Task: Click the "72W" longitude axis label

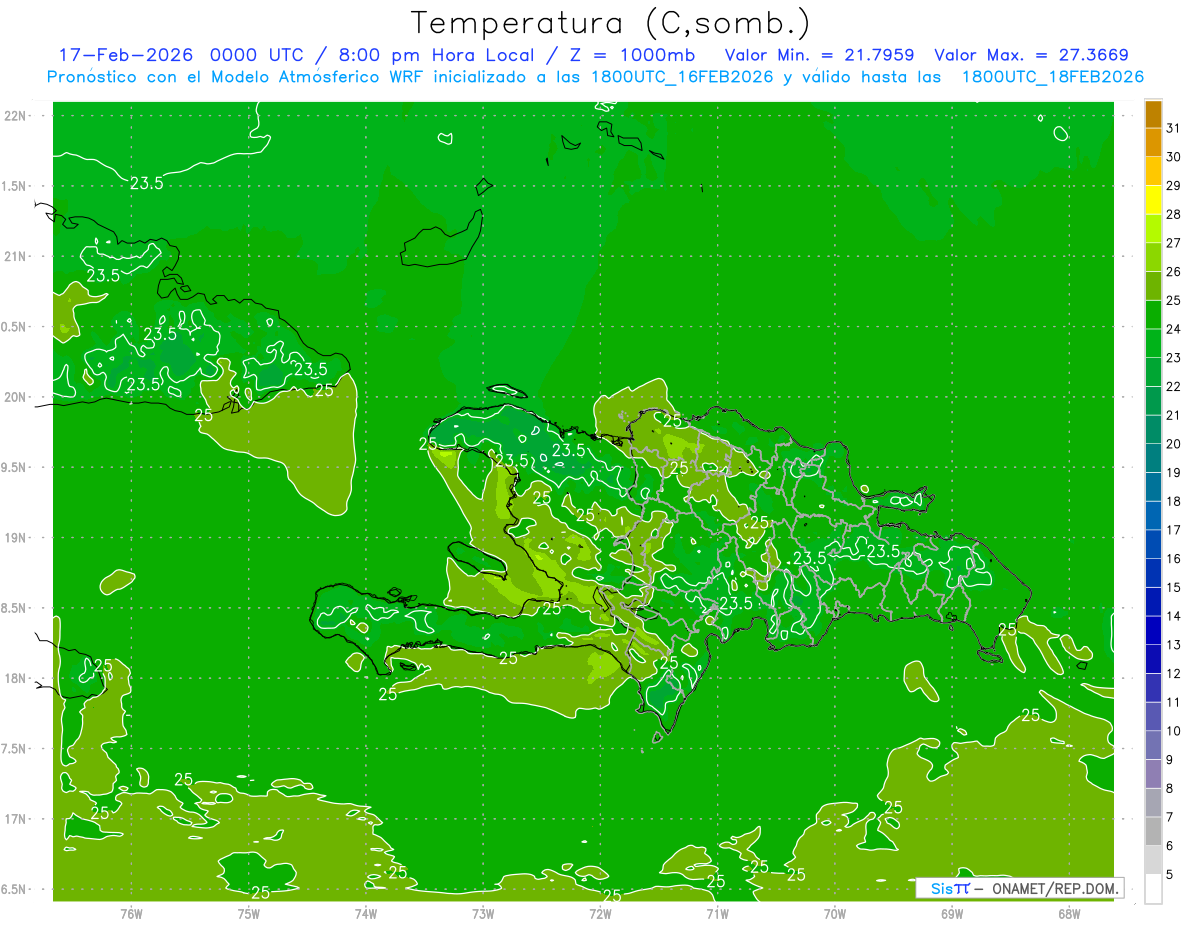Action: 600,913
